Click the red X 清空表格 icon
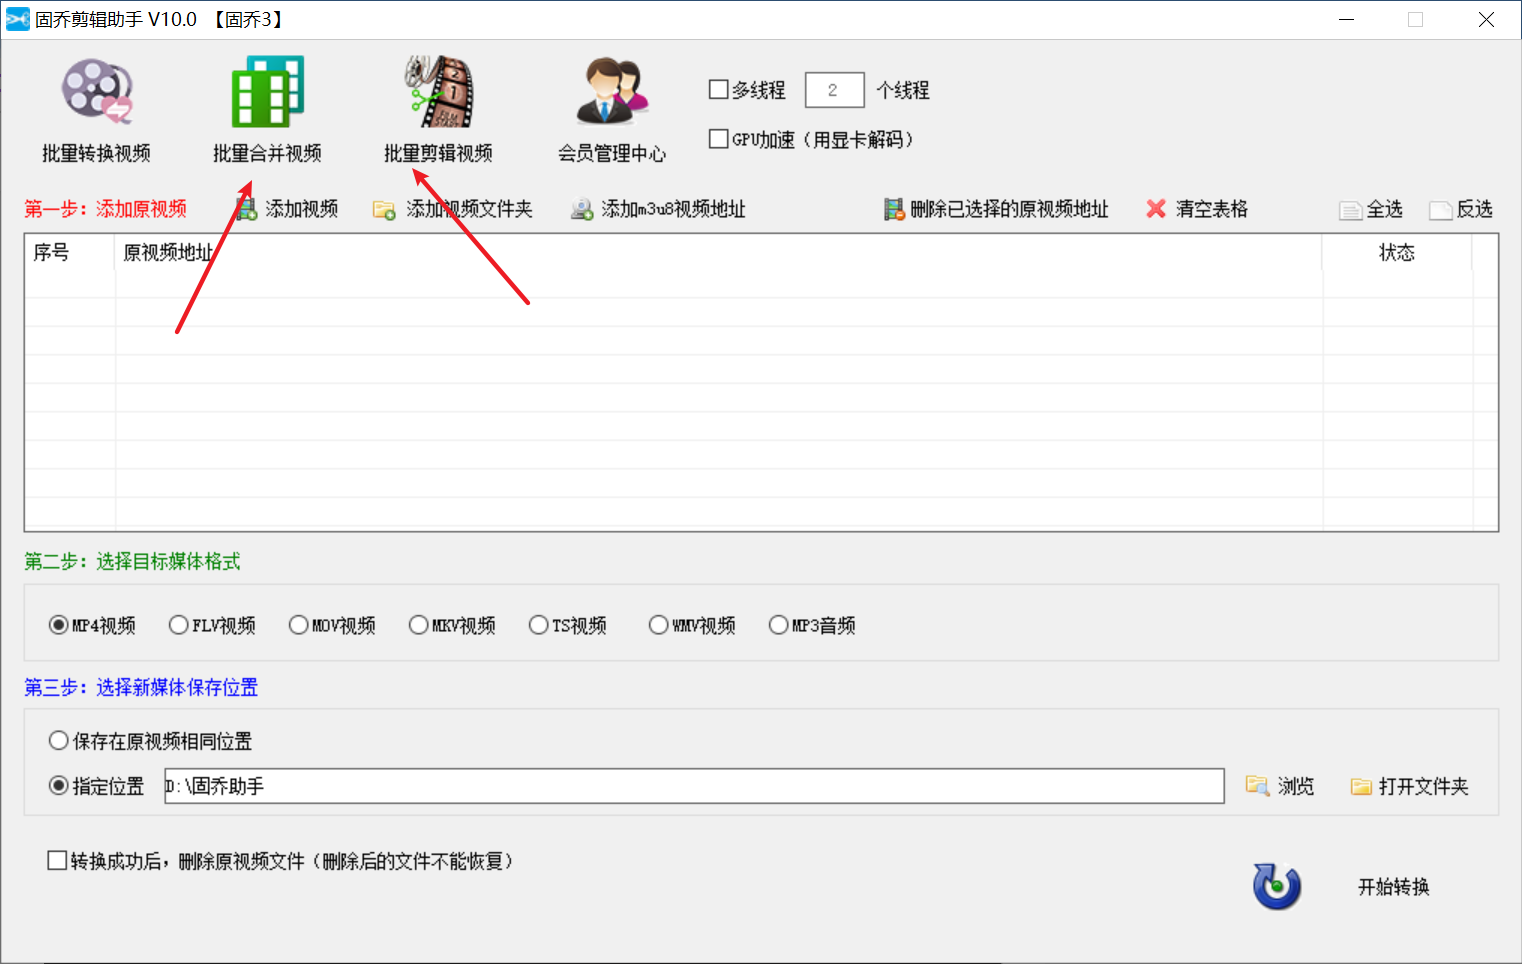Viewport: 1522px width, 964px height. [x=1156, y=209]
